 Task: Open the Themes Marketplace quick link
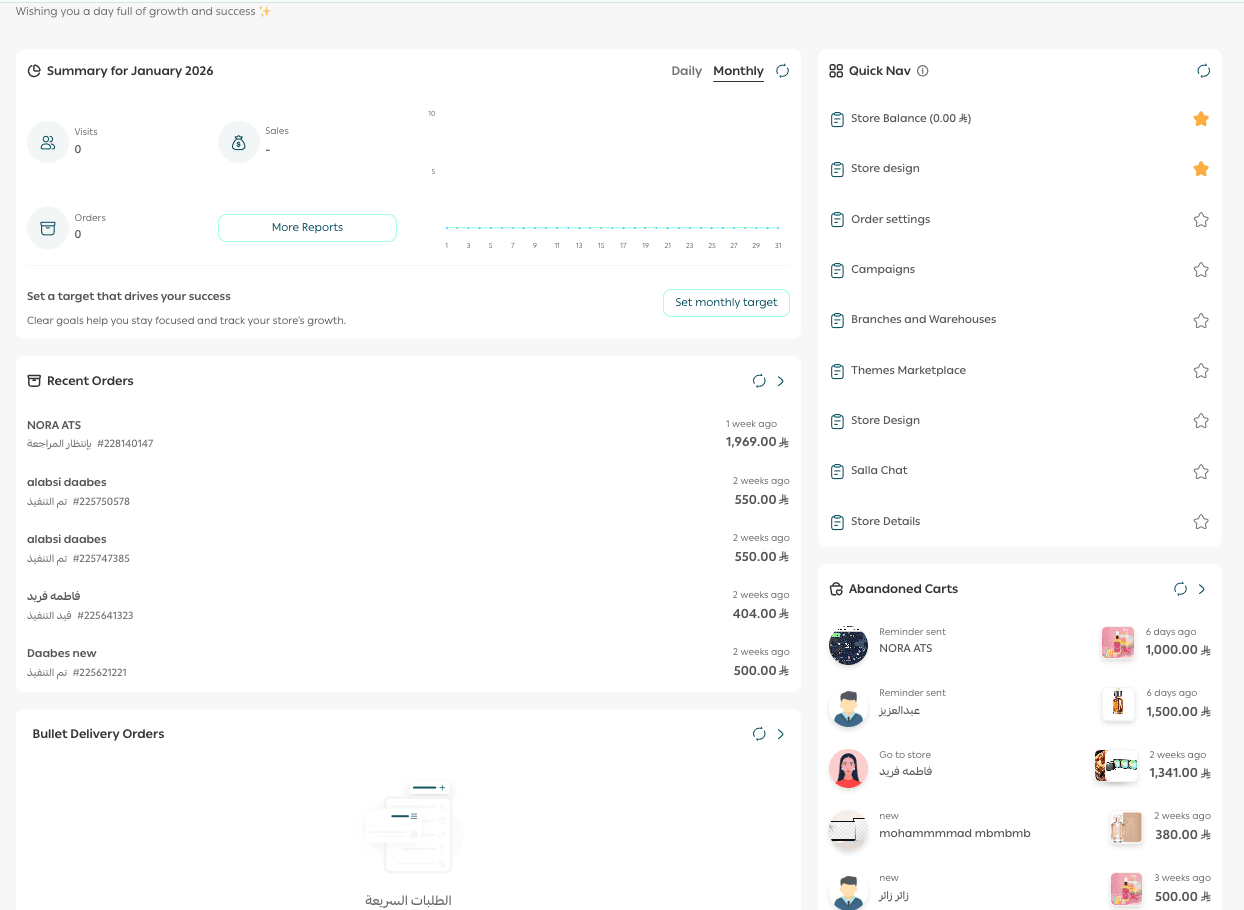coord(908,371)
